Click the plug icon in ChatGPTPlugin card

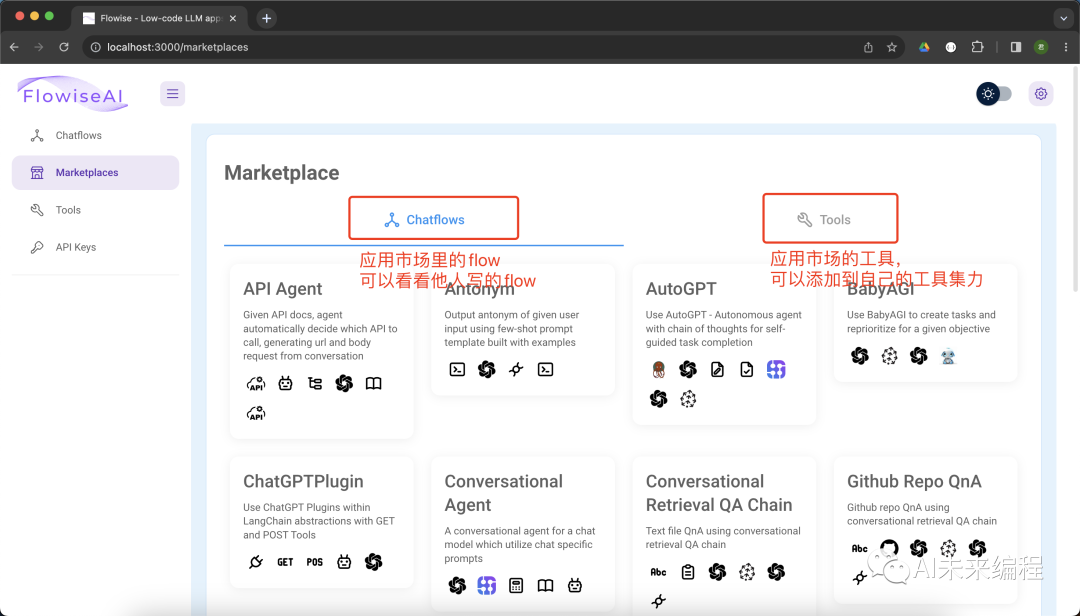click(256, 562)
